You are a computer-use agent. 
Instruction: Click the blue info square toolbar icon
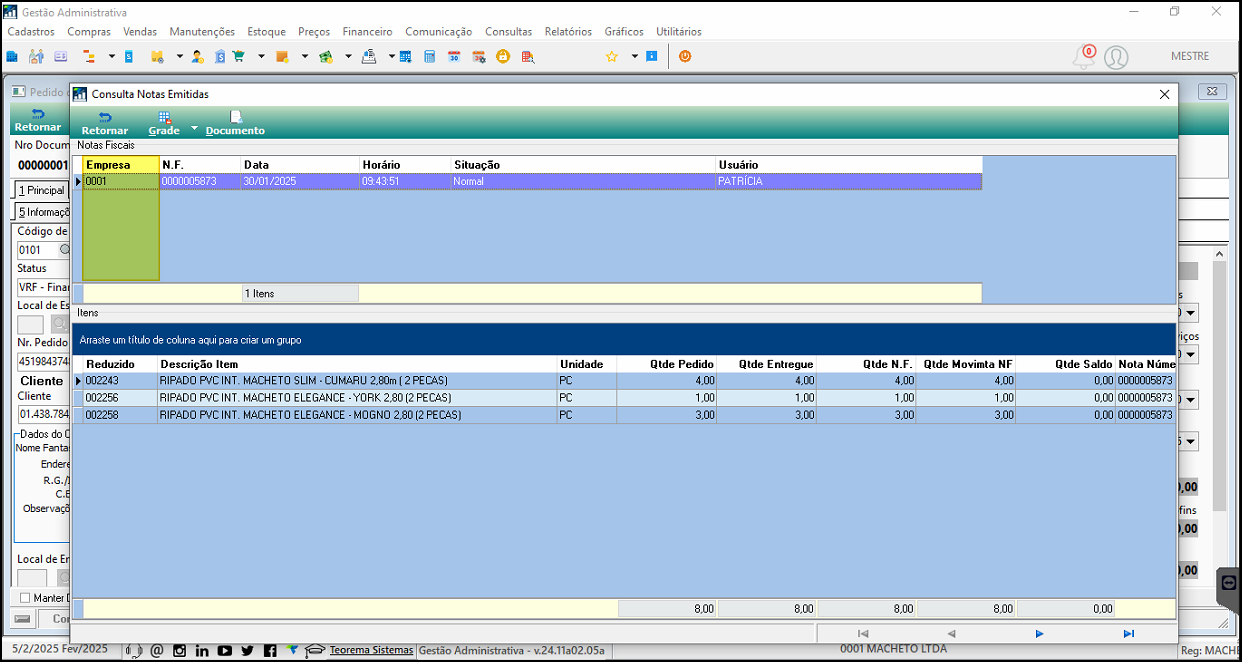click(652, 56)
